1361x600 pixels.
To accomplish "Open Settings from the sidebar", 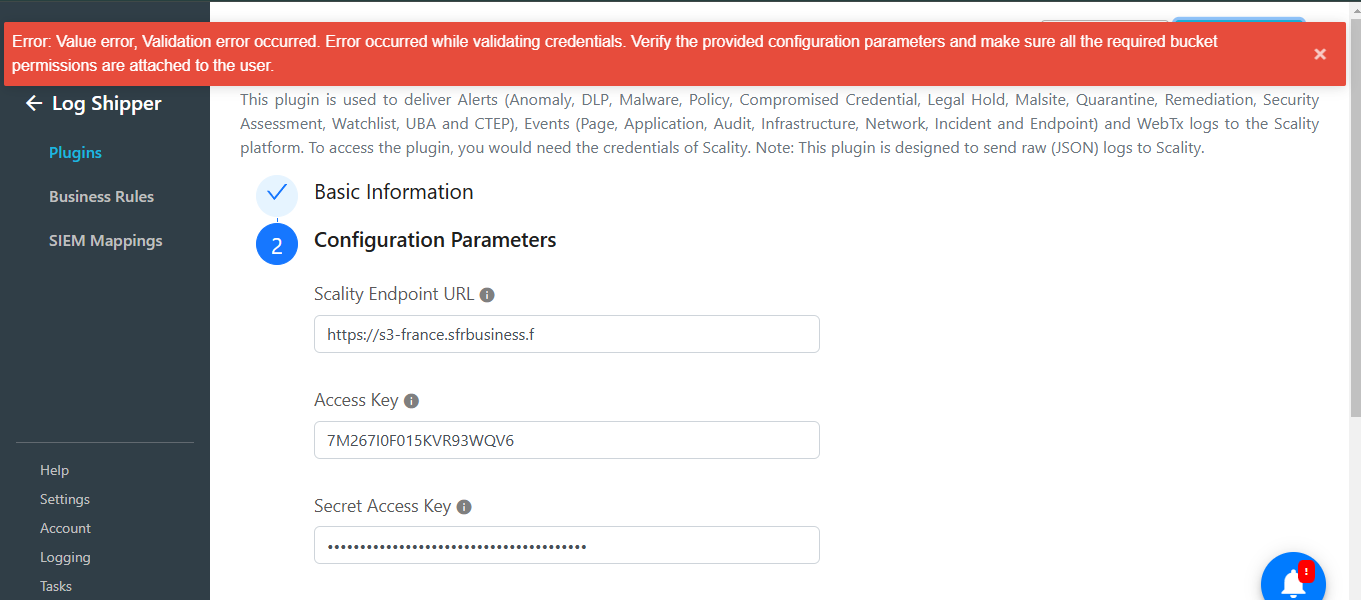I will 65,499.
